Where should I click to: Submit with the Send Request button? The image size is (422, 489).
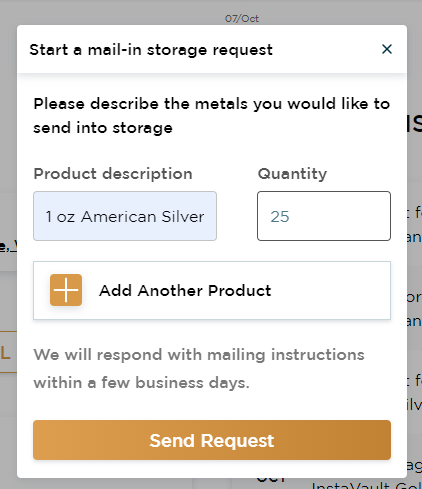pyautogui.click(x=212, y=440)
